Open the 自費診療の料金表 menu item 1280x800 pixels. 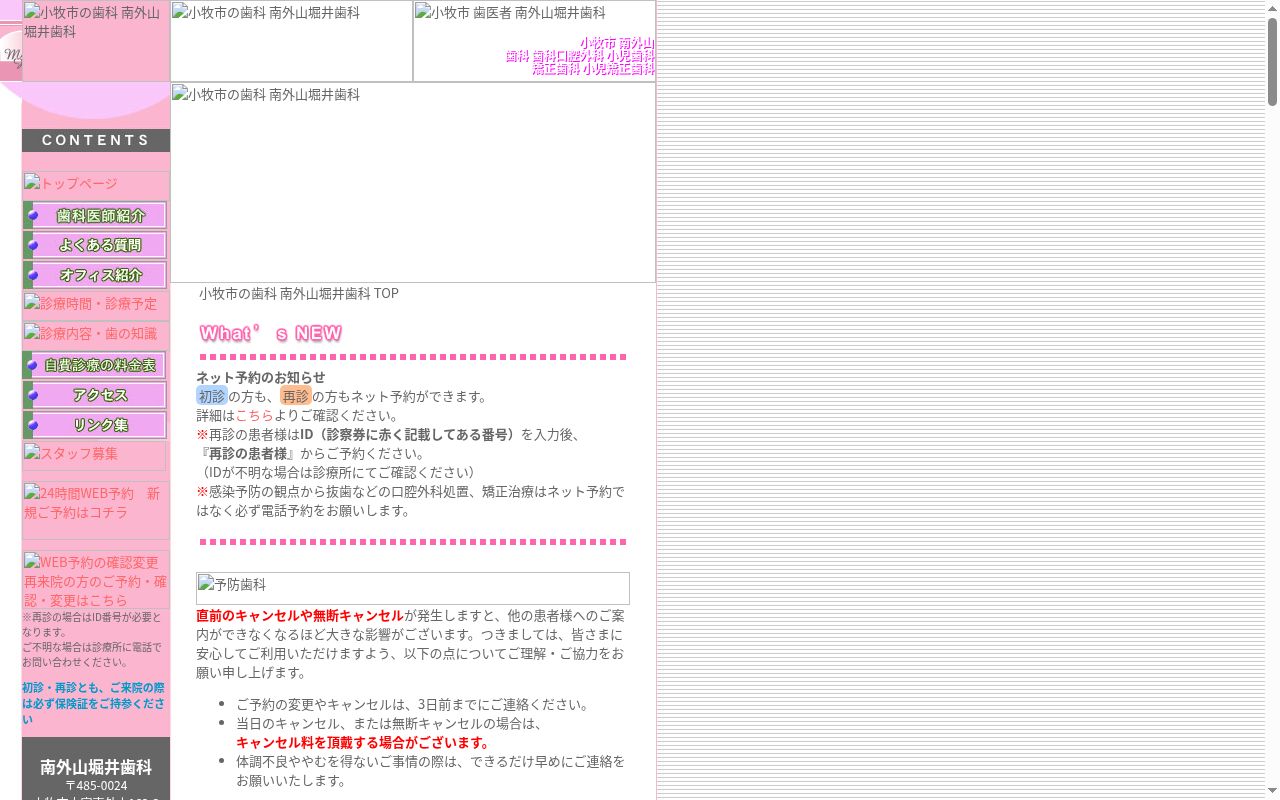[95, 365]
